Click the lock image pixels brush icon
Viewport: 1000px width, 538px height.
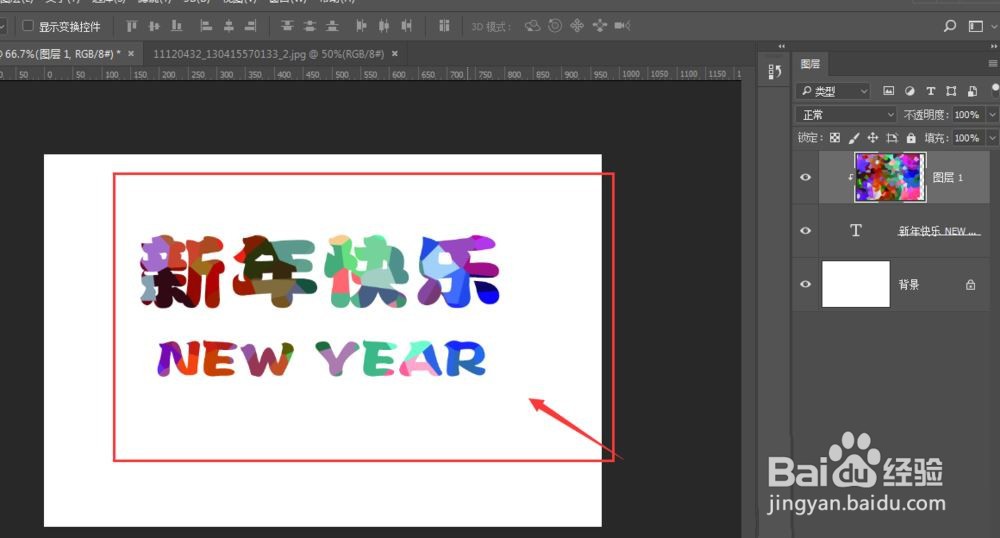coord(854,138)
